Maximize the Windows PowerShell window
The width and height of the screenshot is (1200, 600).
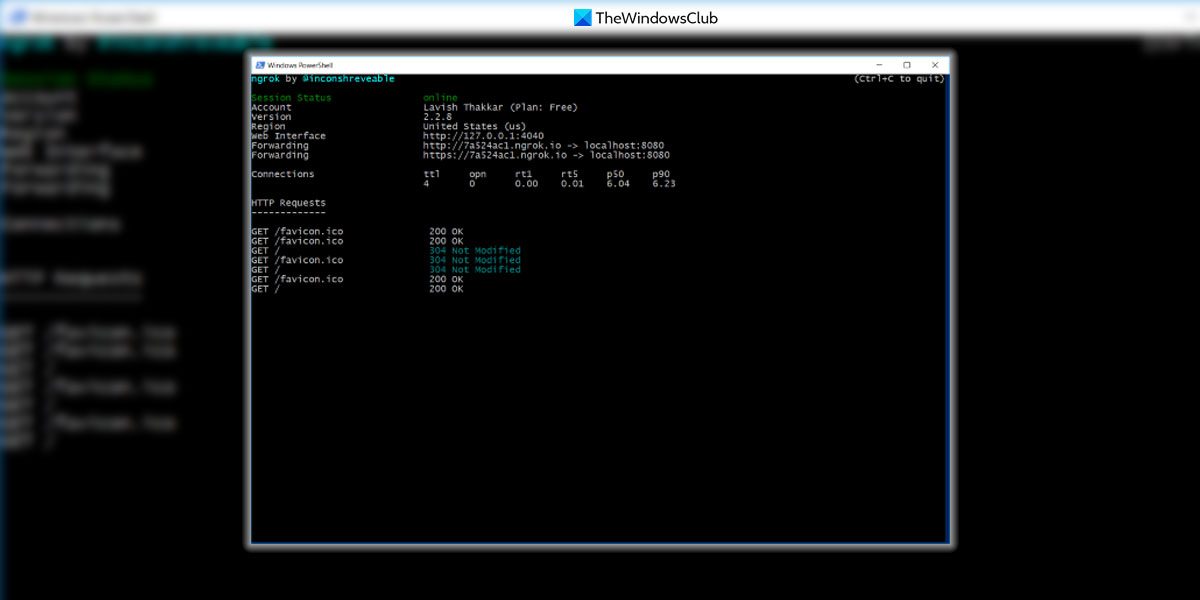coord(907,65)
